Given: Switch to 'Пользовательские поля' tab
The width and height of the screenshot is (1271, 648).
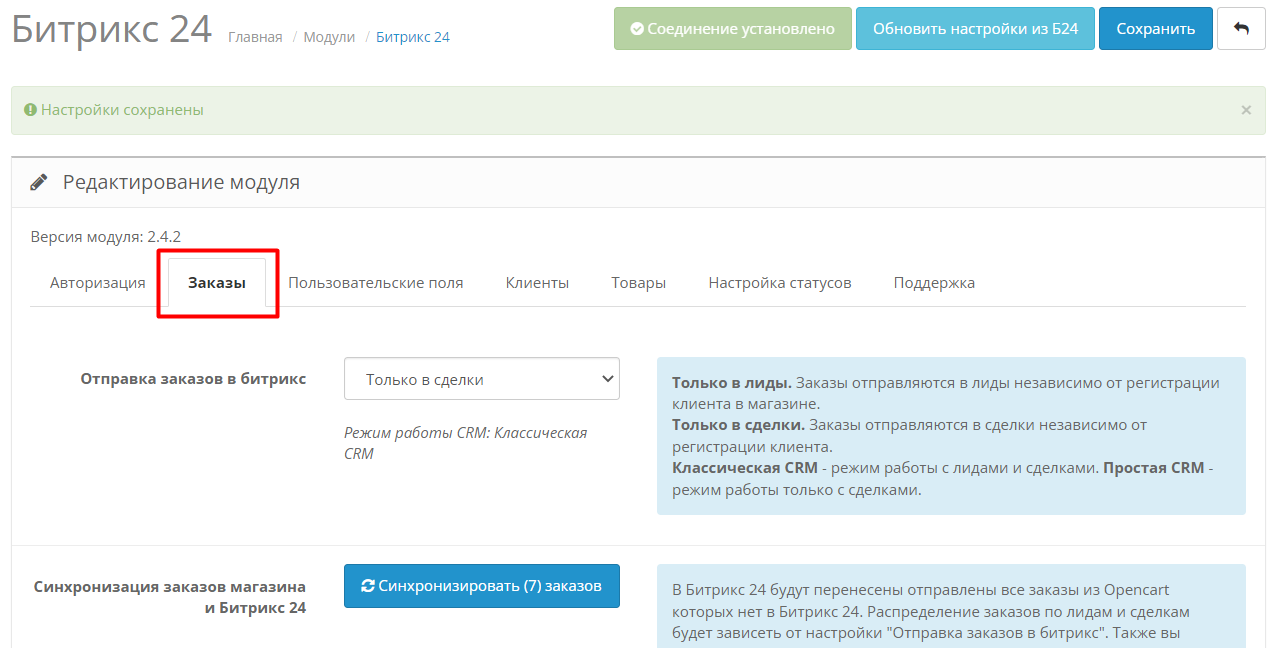Looking at the screenshot, I should (376, 283).
